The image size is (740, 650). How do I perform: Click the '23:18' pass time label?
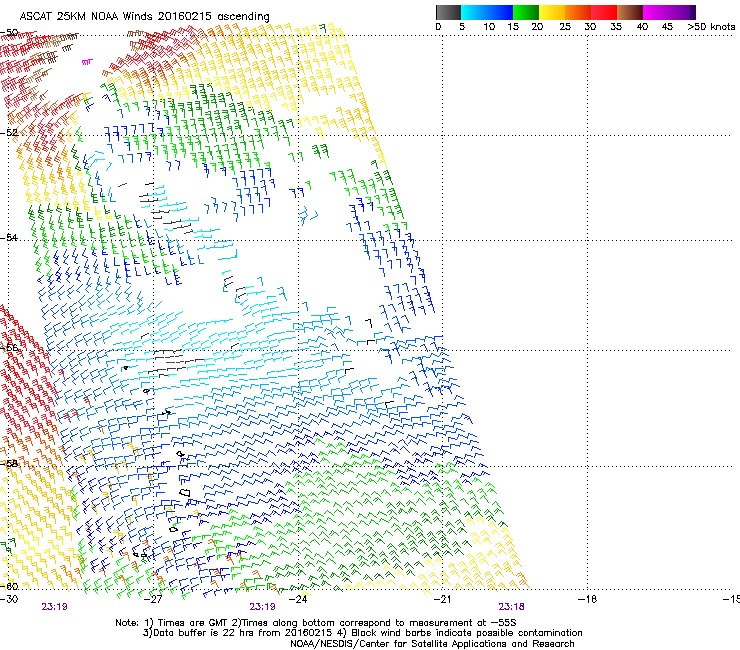(x=512, y=607)
